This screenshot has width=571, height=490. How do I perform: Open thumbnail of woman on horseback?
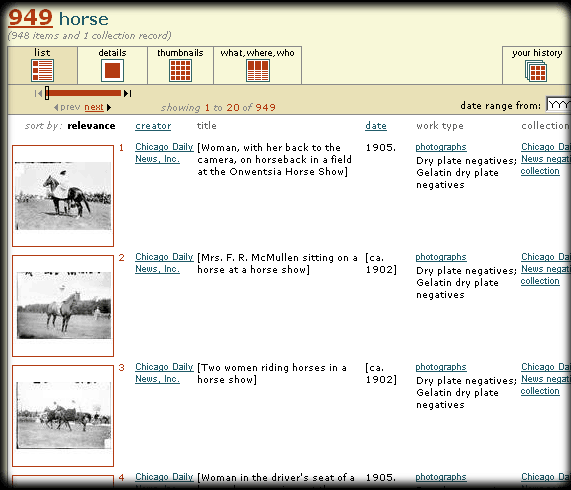[63, 196]
